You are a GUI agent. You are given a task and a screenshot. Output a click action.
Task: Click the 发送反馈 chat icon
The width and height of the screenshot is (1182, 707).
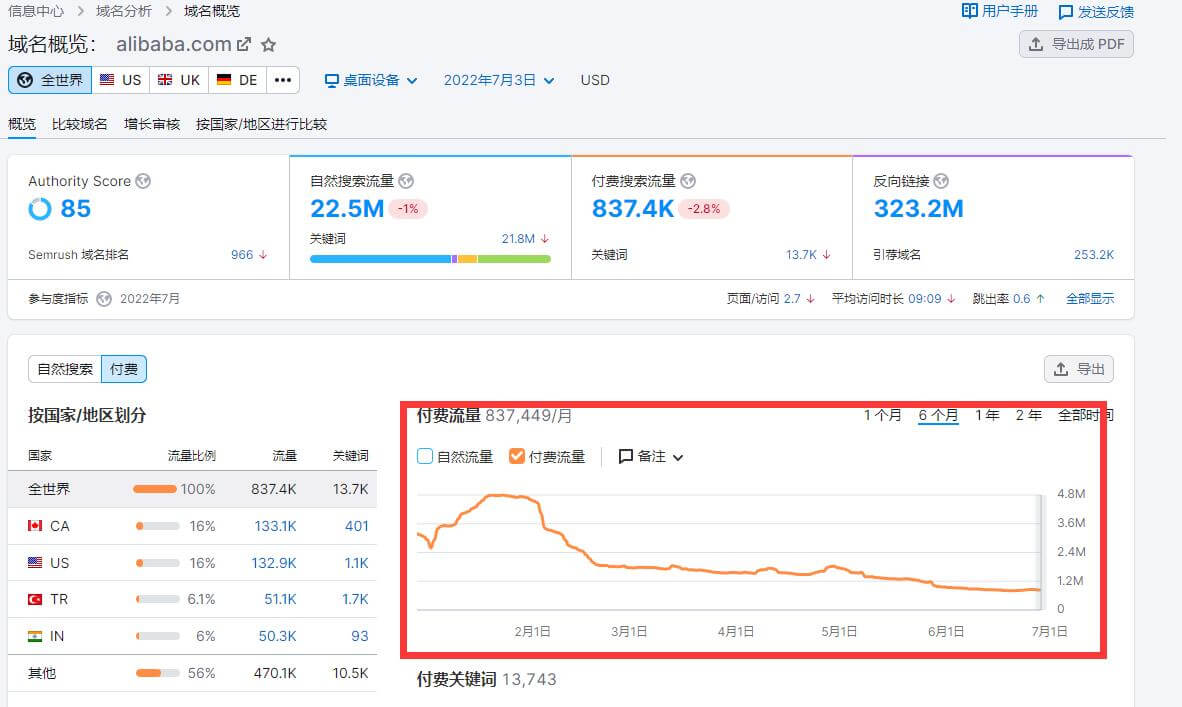pos(1062,11)
